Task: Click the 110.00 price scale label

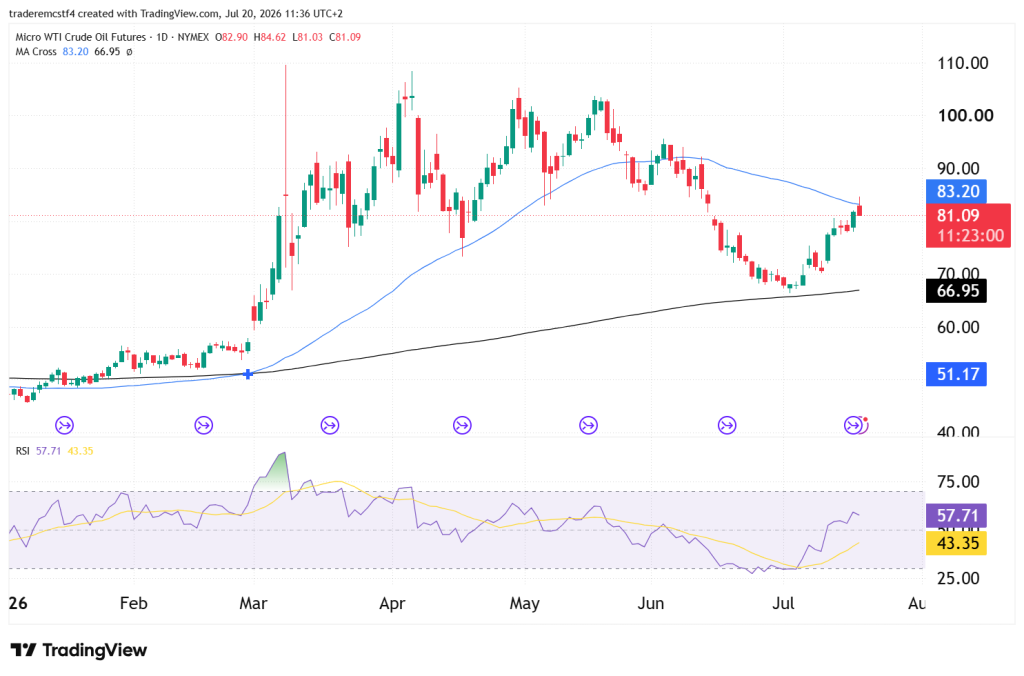Action: coord(963,63)
